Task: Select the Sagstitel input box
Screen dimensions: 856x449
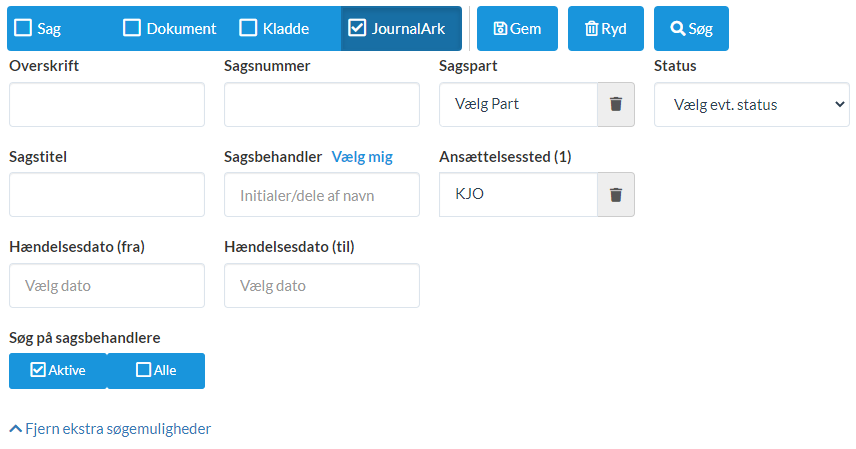Action: 107,194
